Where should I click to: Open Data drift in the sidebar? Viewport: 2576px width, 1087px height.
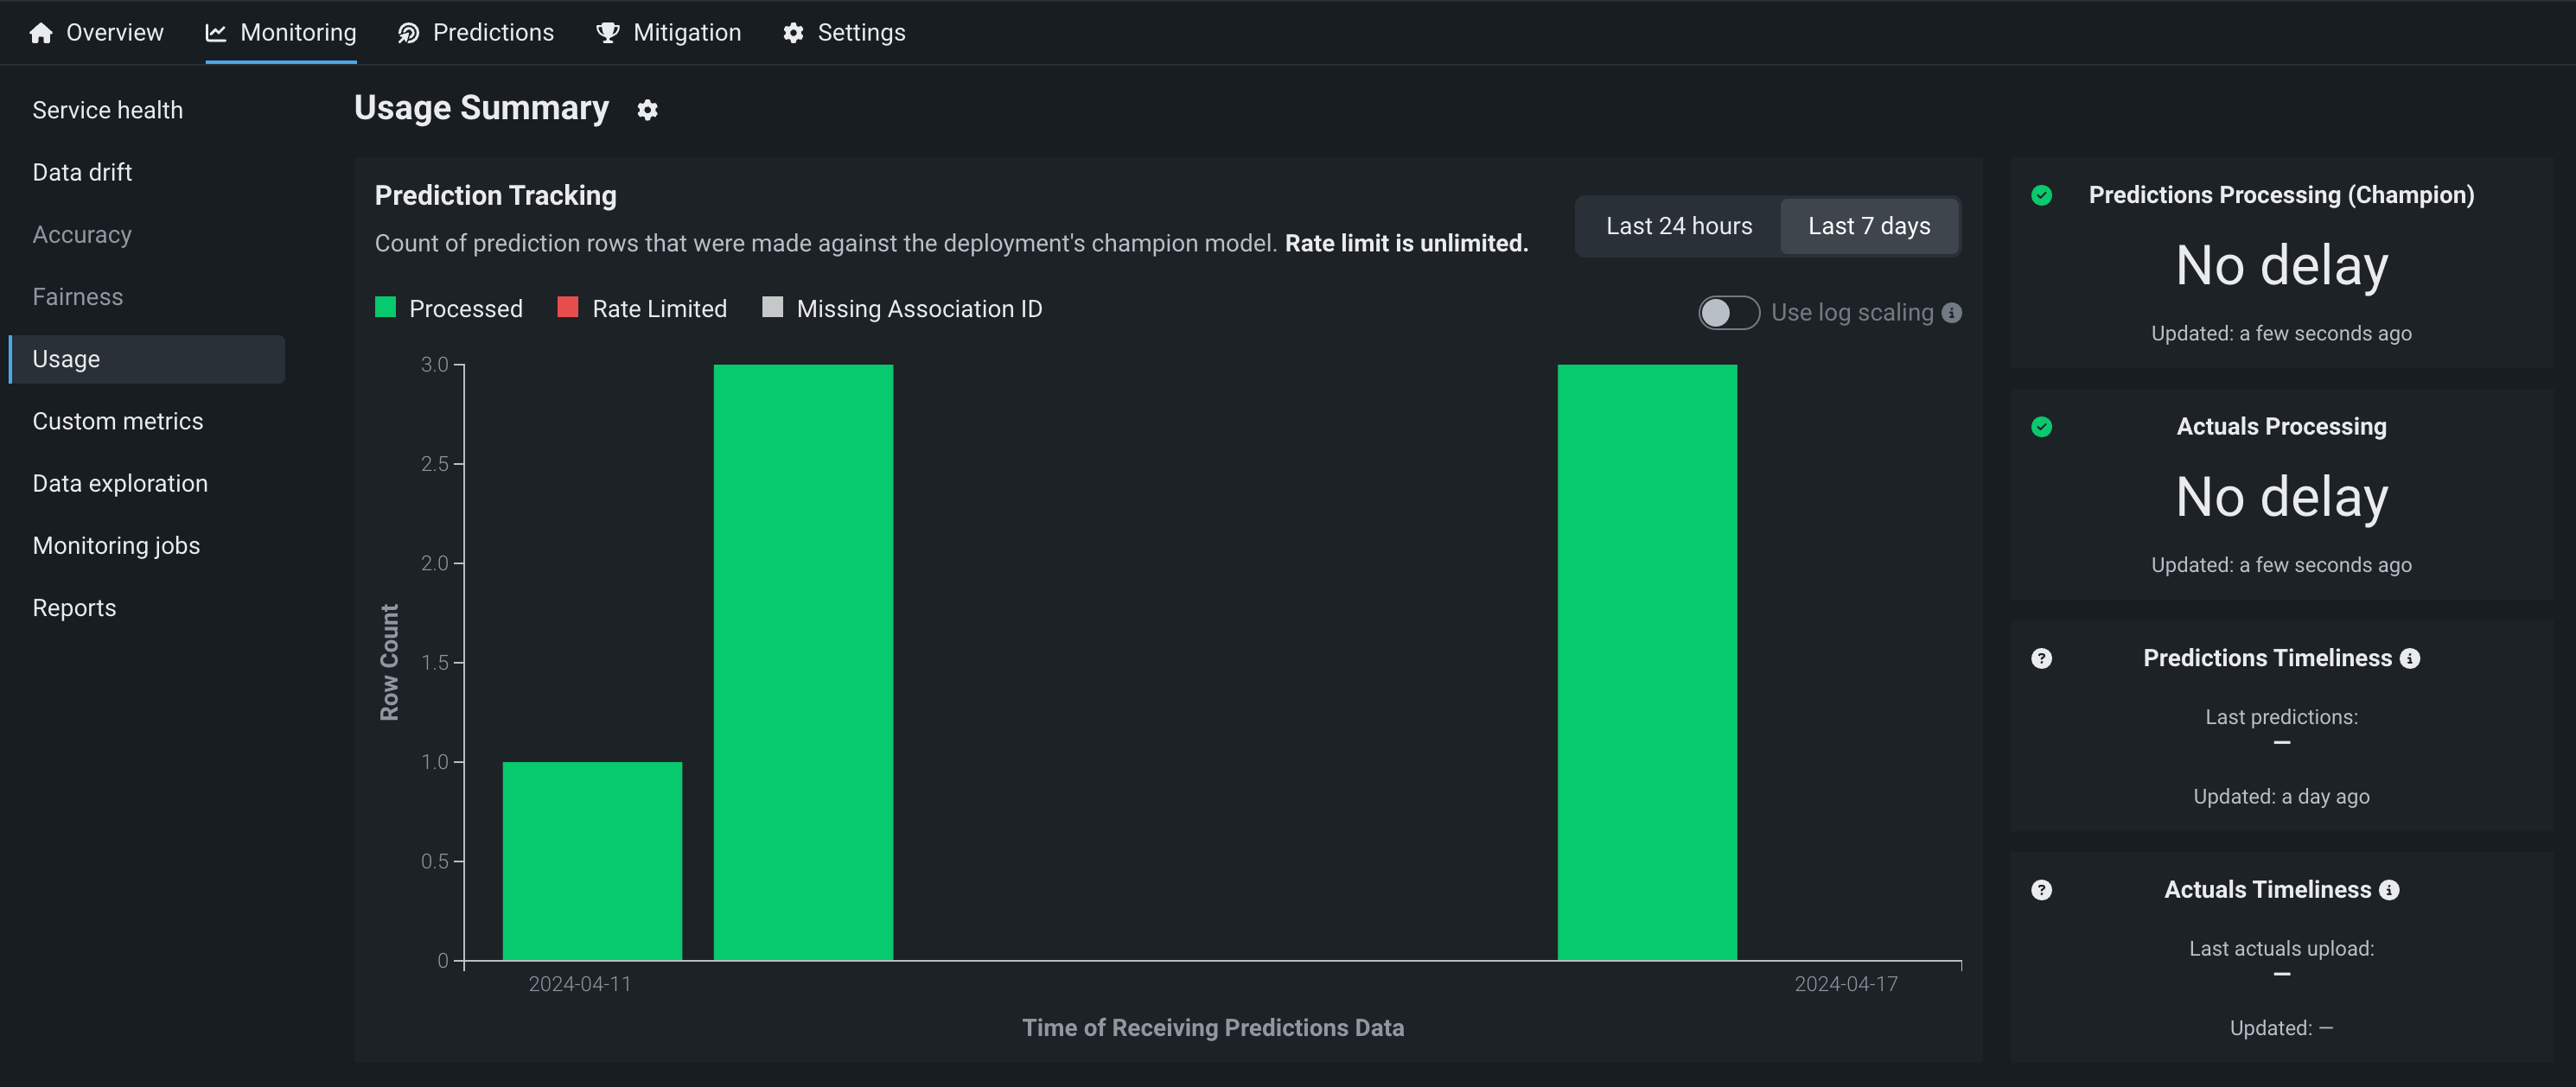82,172
